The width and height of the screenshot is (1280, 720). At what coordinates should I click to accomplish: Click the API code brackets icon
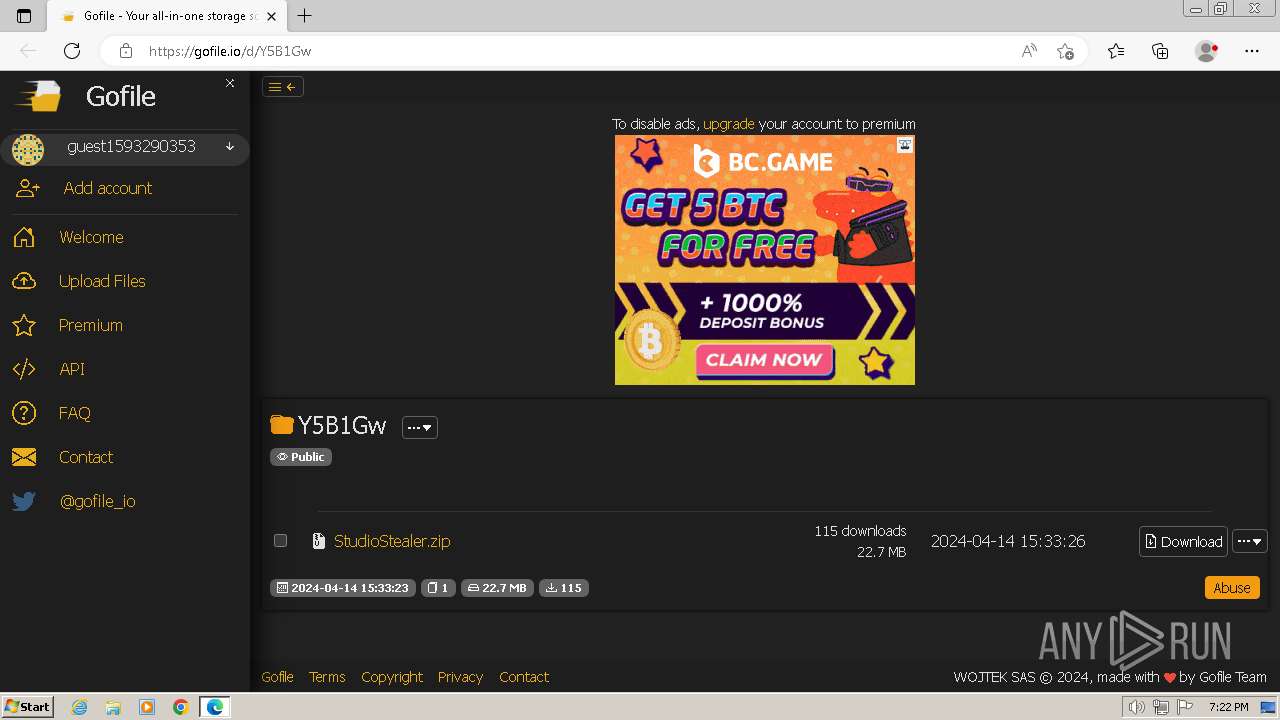pos(24,369)
